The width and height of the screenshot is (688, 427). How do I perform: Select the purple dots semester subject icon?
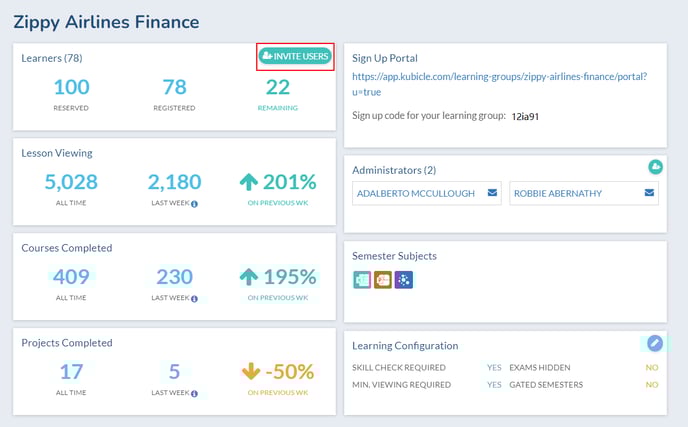[404, 280]
